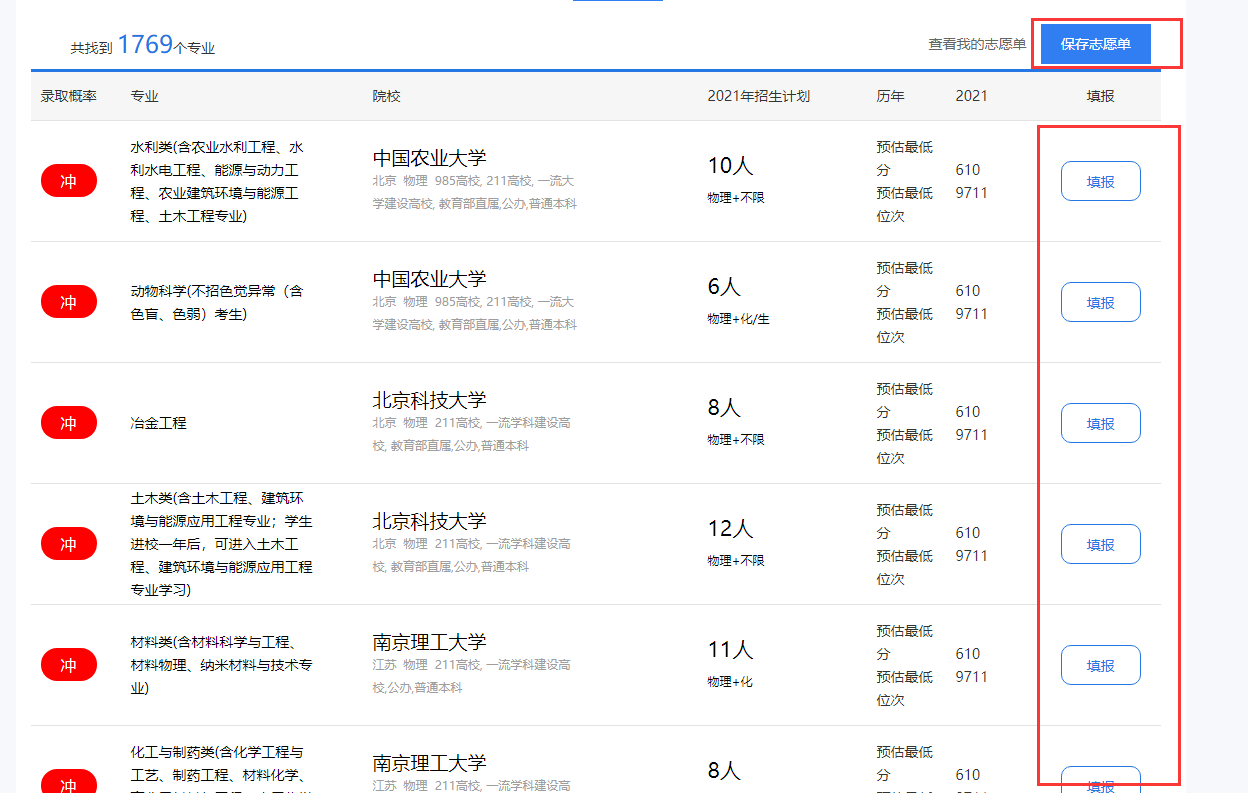The height and width of the screenshot is (793, 1248).
Task: Click the 11人 enrollment plan figure
Action: (731, 650)
